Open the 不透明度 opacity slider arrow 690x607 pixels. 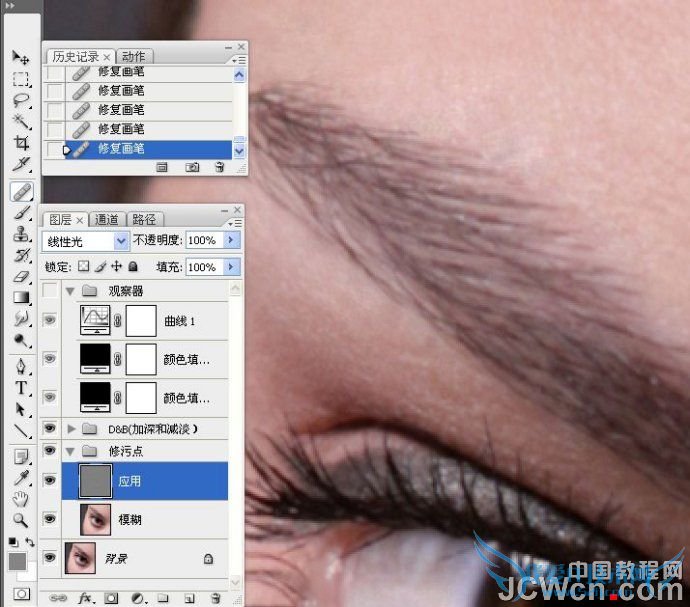(231, 240)
